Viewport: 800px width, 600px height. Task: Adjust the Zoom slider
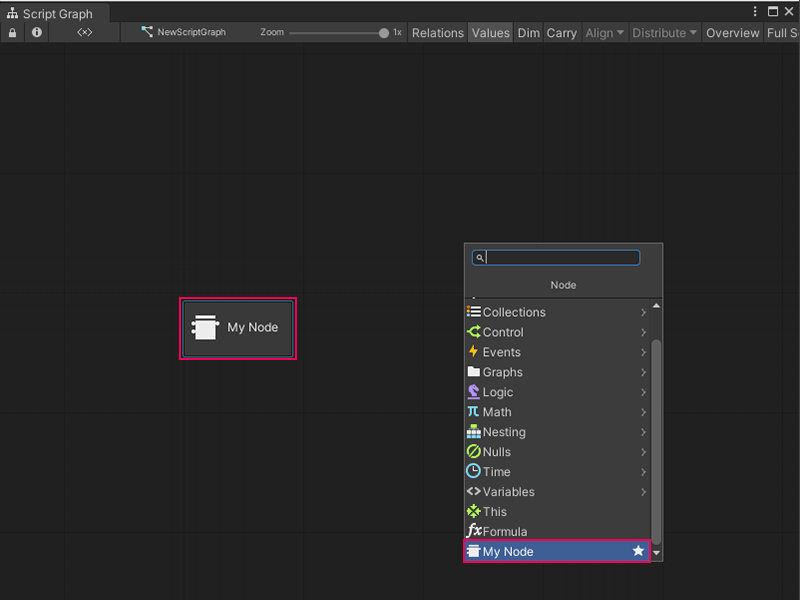pos(340,32)
